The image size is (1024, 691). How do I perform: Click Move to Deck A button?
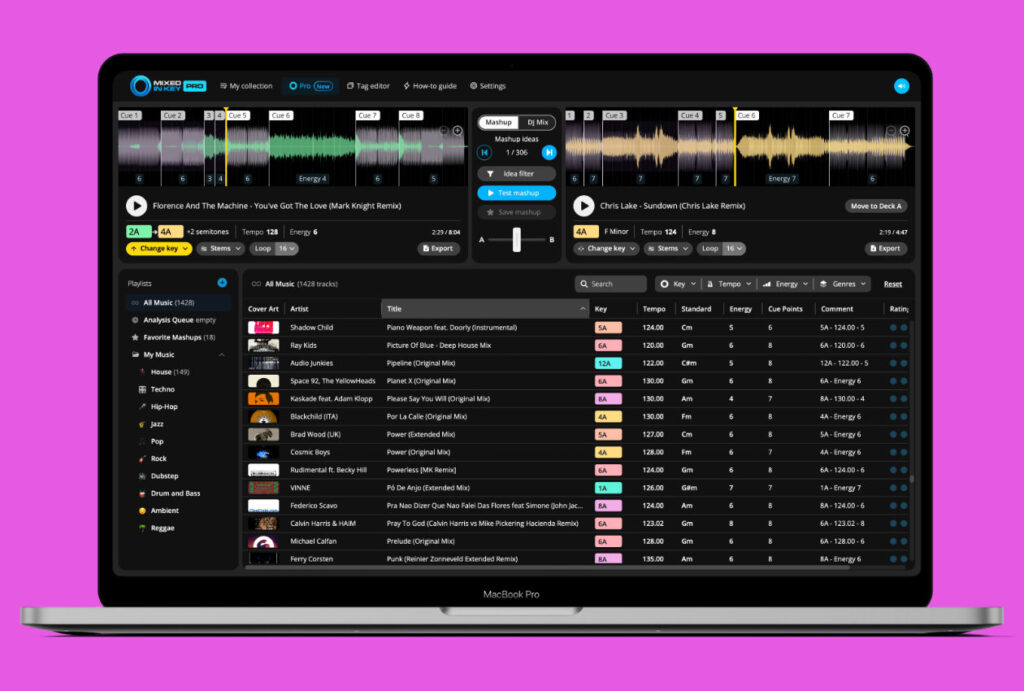pyautogui.click(x=876, y=206)
